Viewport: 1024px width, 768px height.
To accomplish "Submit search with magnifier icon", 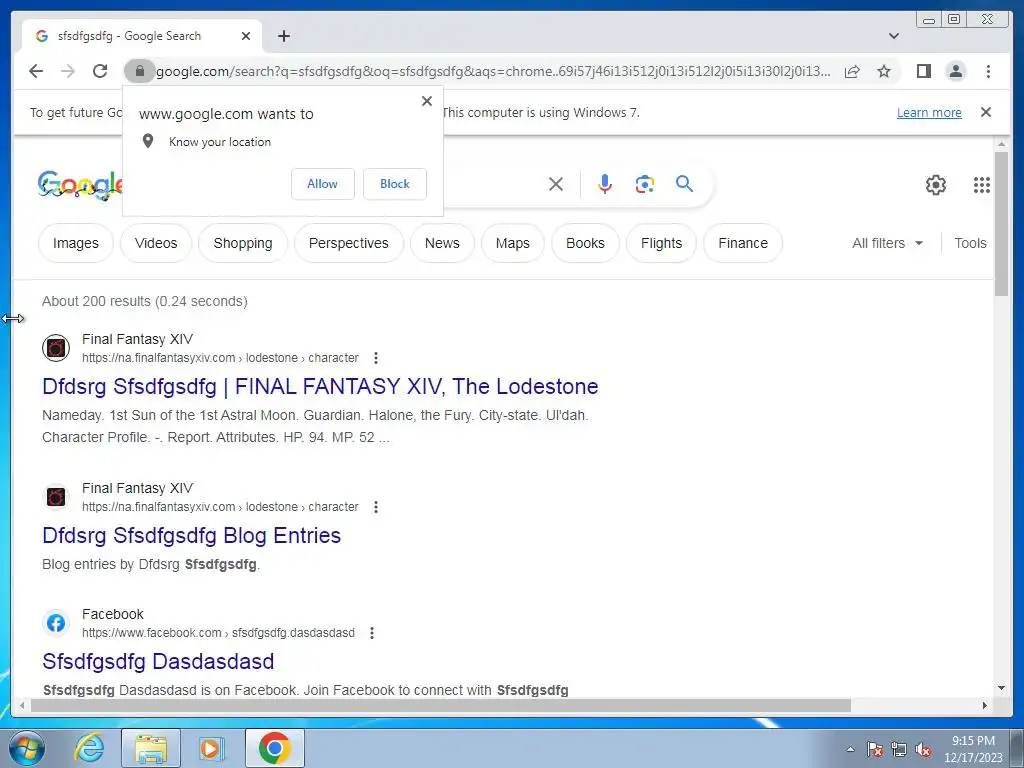I will click(x=684, y=184).
